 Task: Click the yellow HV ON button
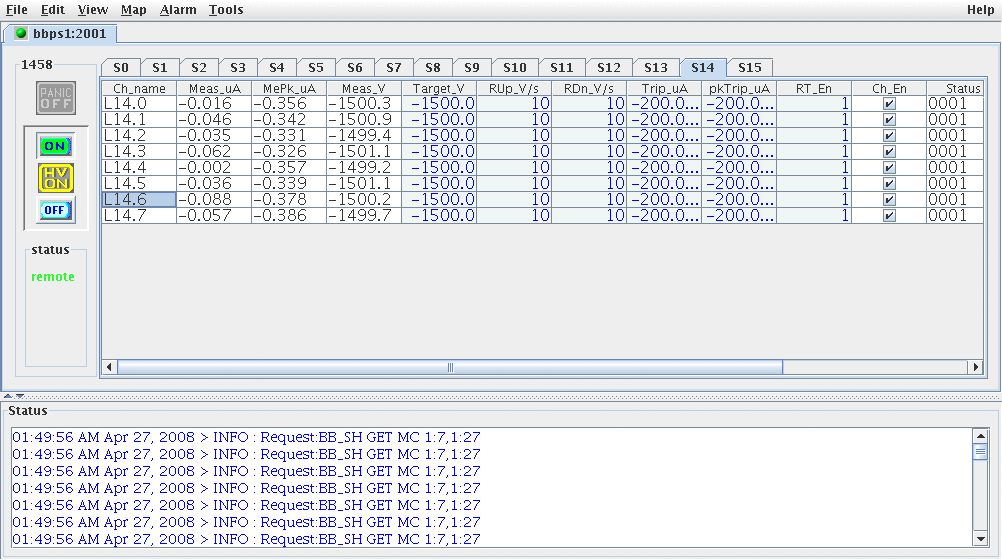(56, 178)
